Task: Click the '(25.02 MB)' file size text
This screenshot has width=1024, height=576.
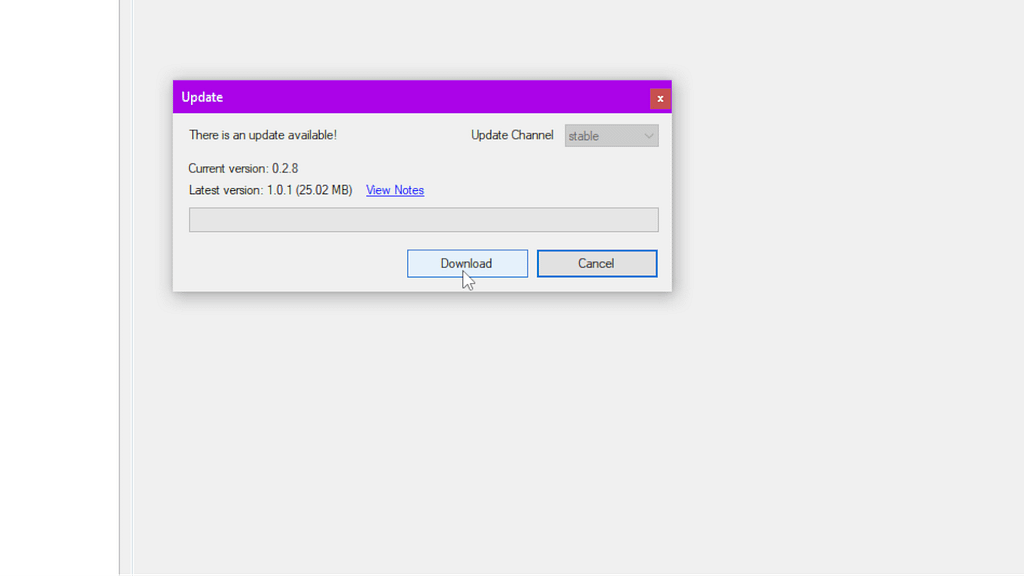Action: tap(324, 190)
